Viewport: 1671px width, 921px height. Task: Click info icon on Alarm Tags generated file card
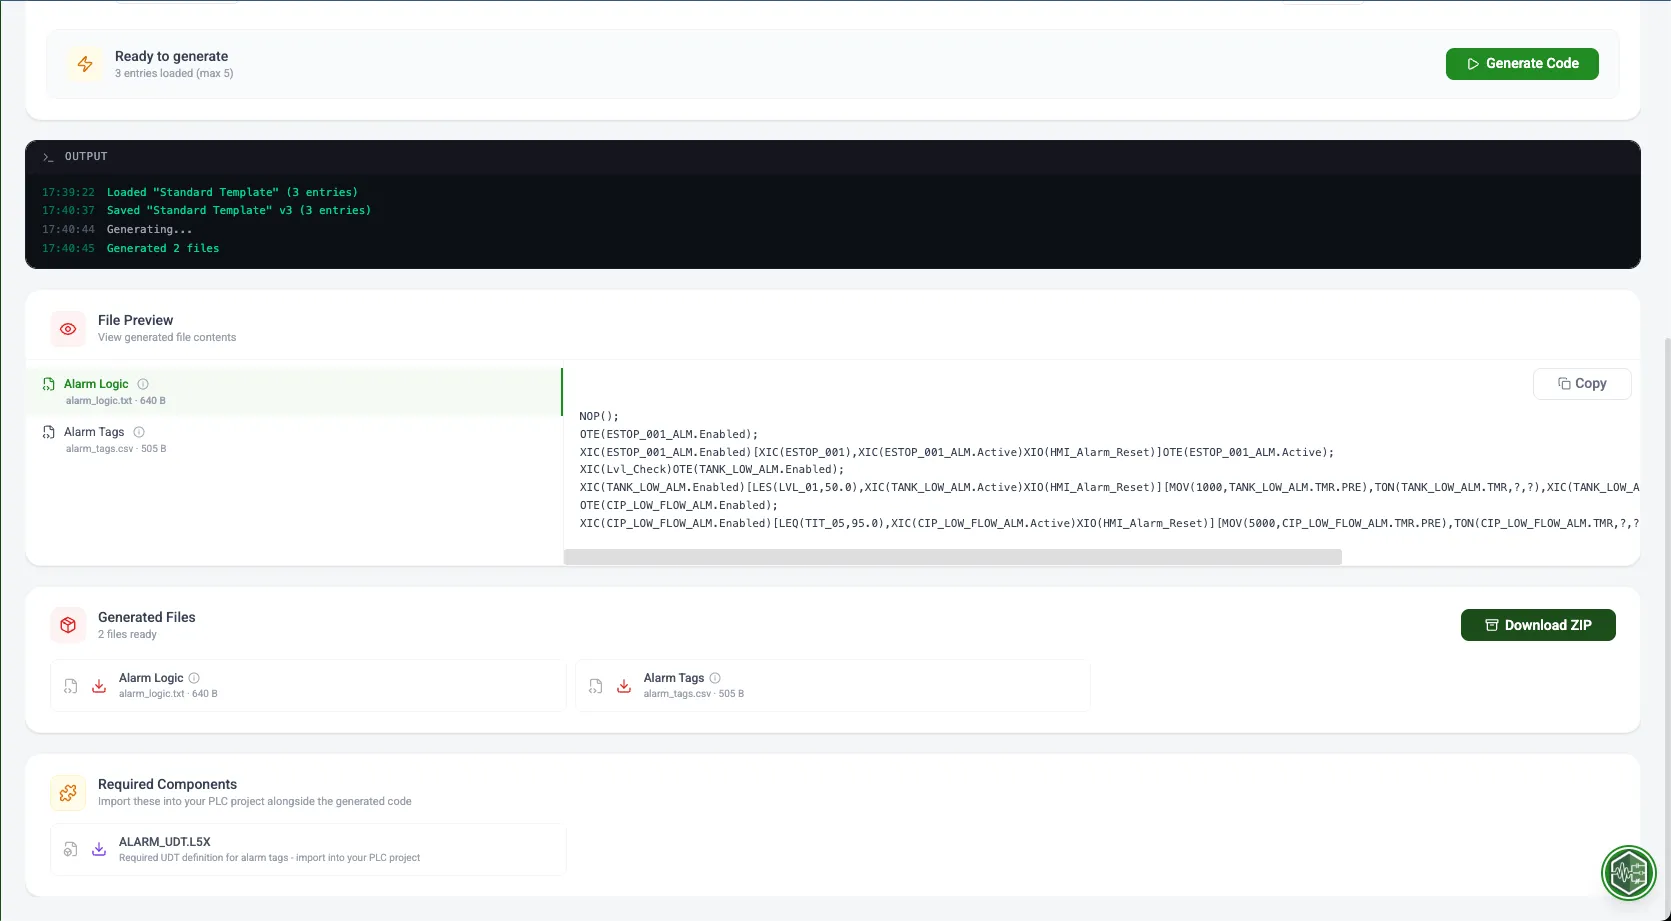tap(715, 678)
